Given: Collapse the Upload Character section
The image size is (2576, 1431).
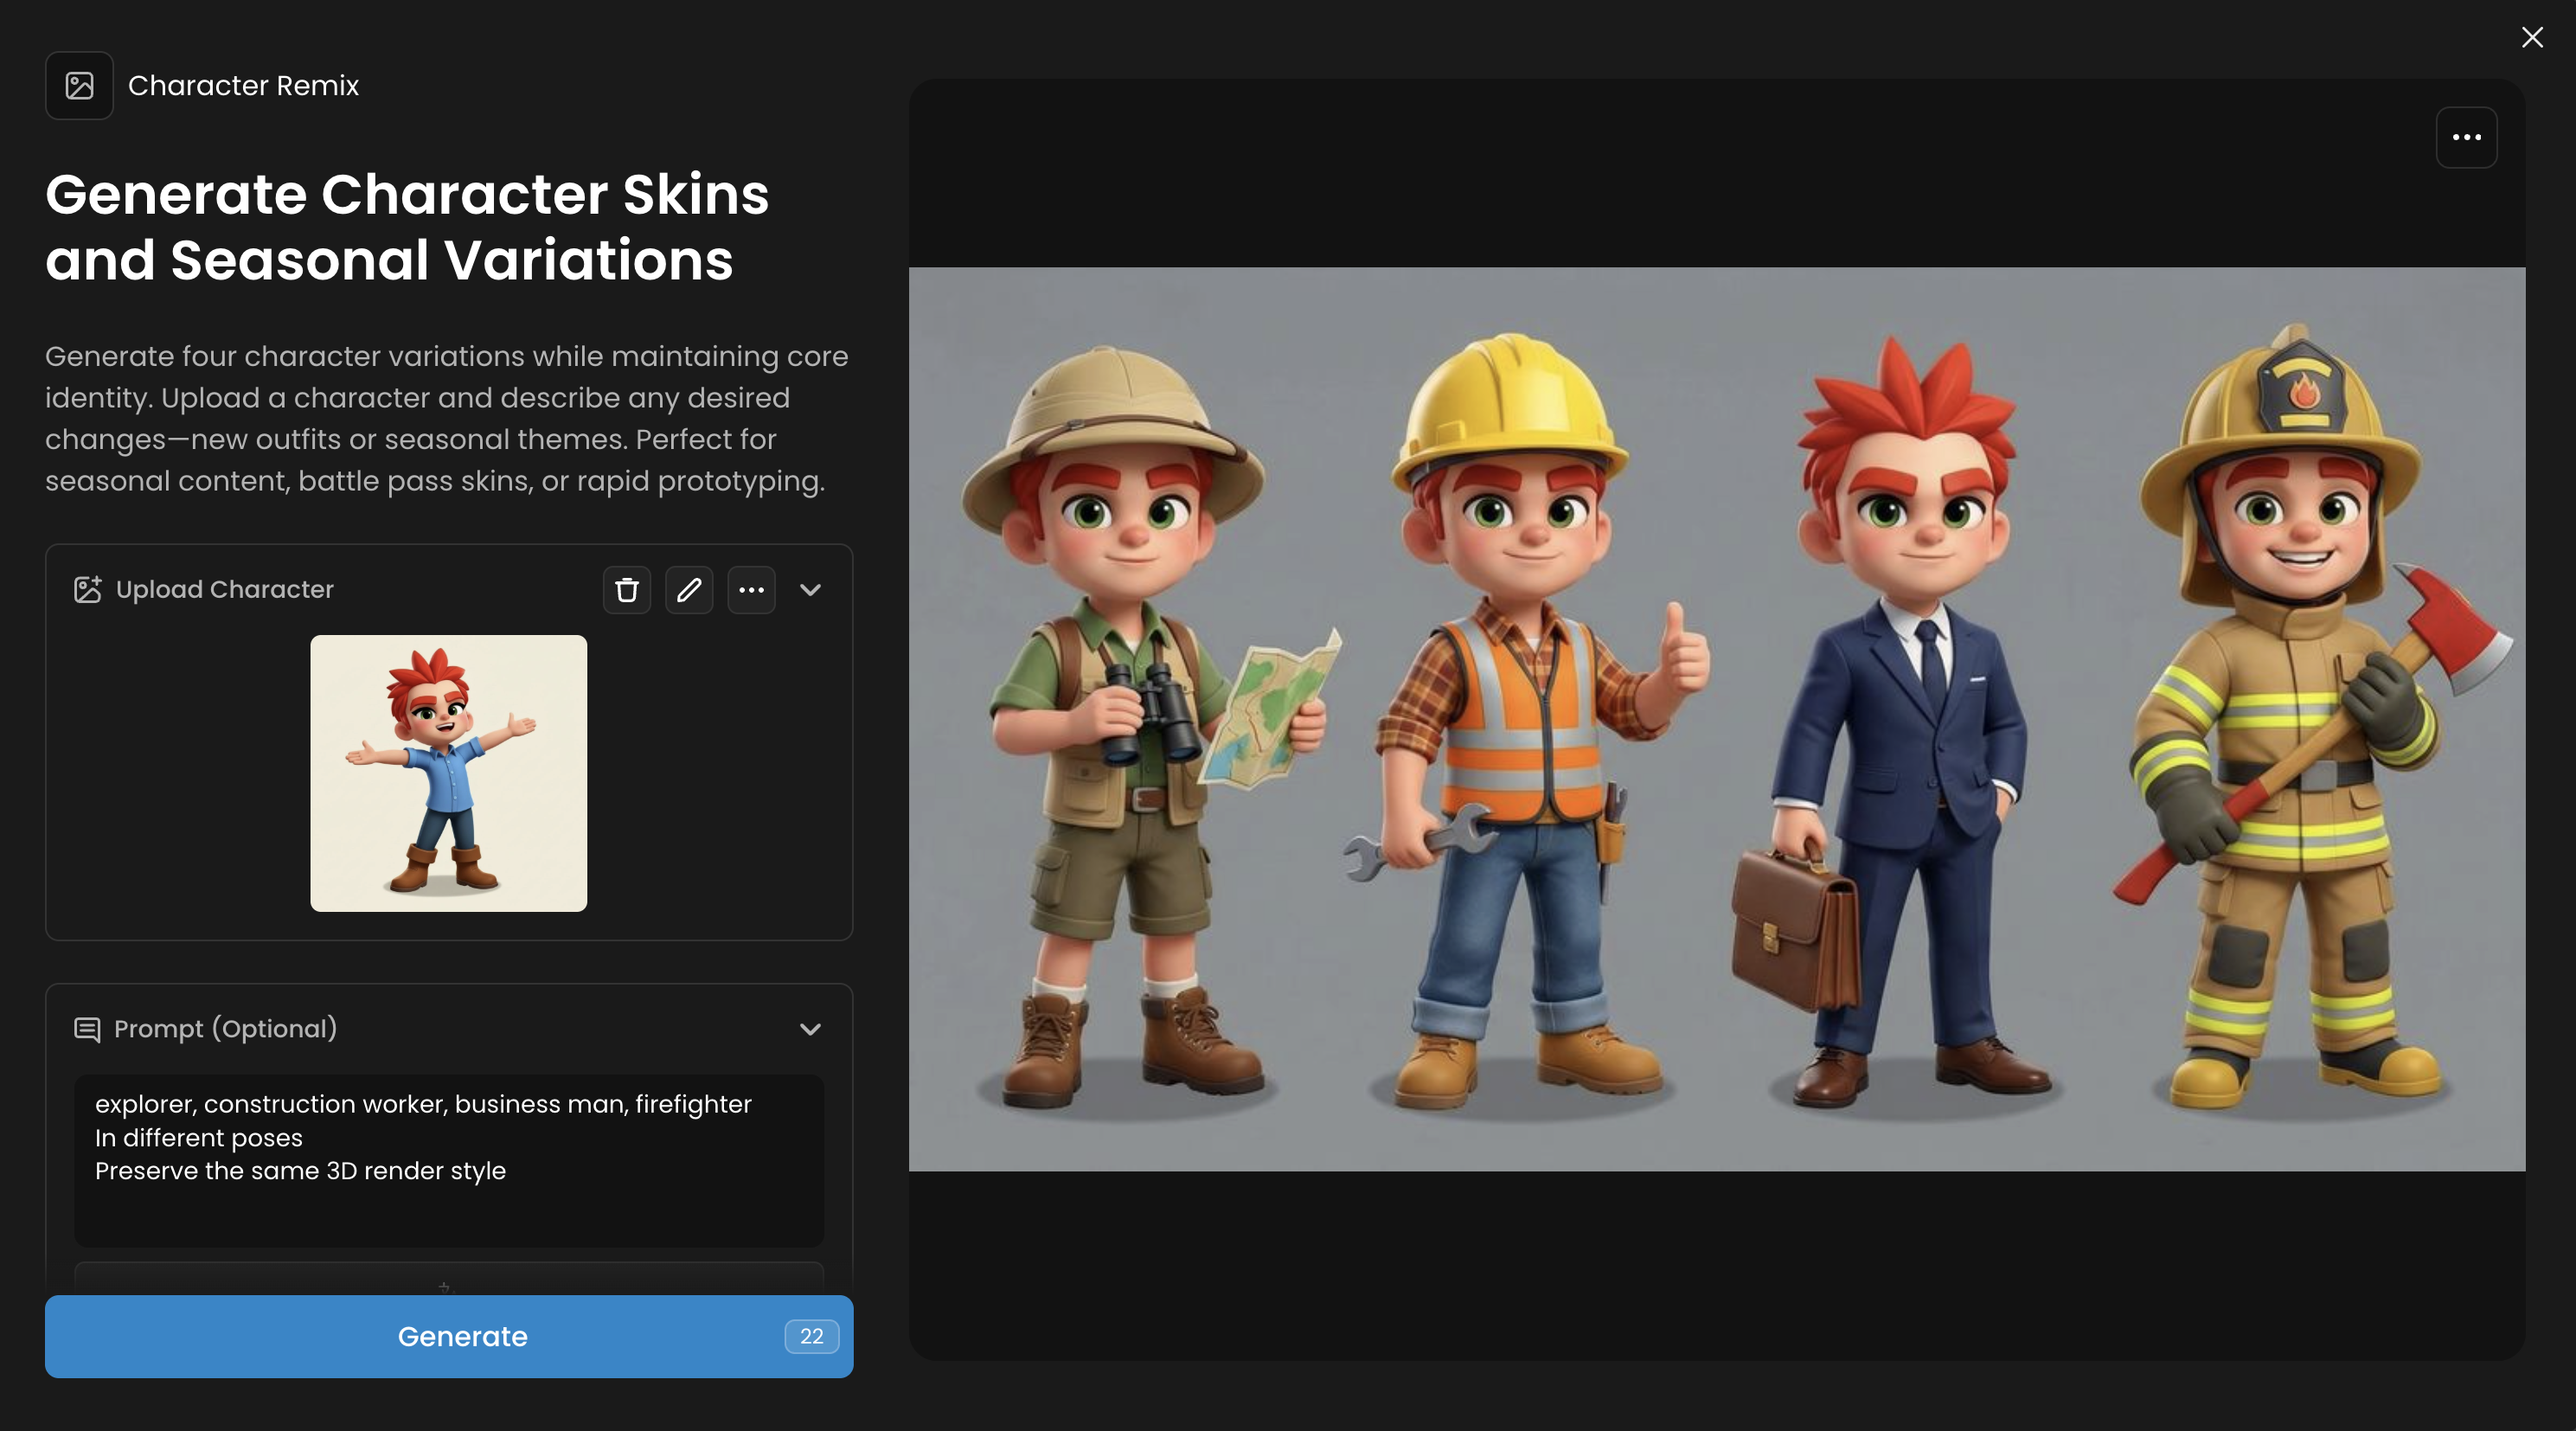Looking at the screenshot, I should pos(810,590).
